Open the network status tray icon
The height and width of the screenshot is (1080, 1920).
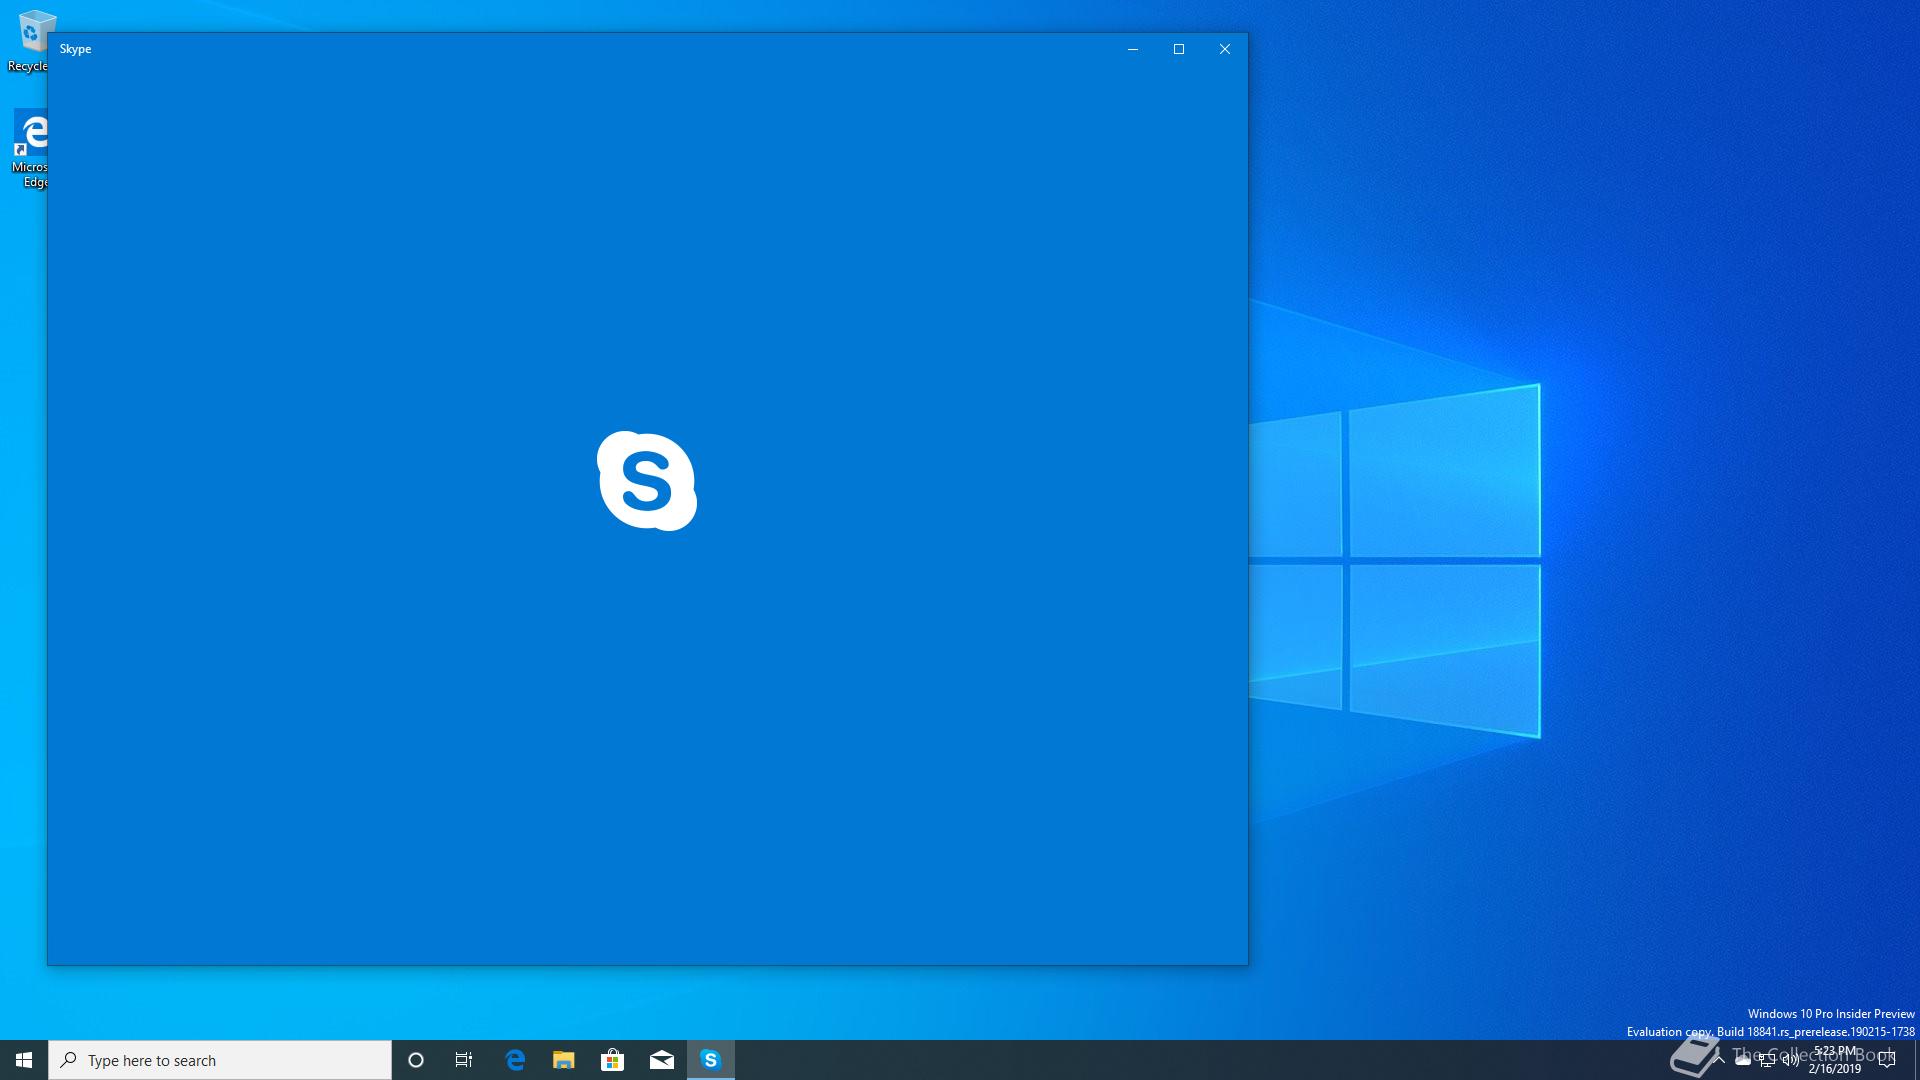(1767, 1060)
